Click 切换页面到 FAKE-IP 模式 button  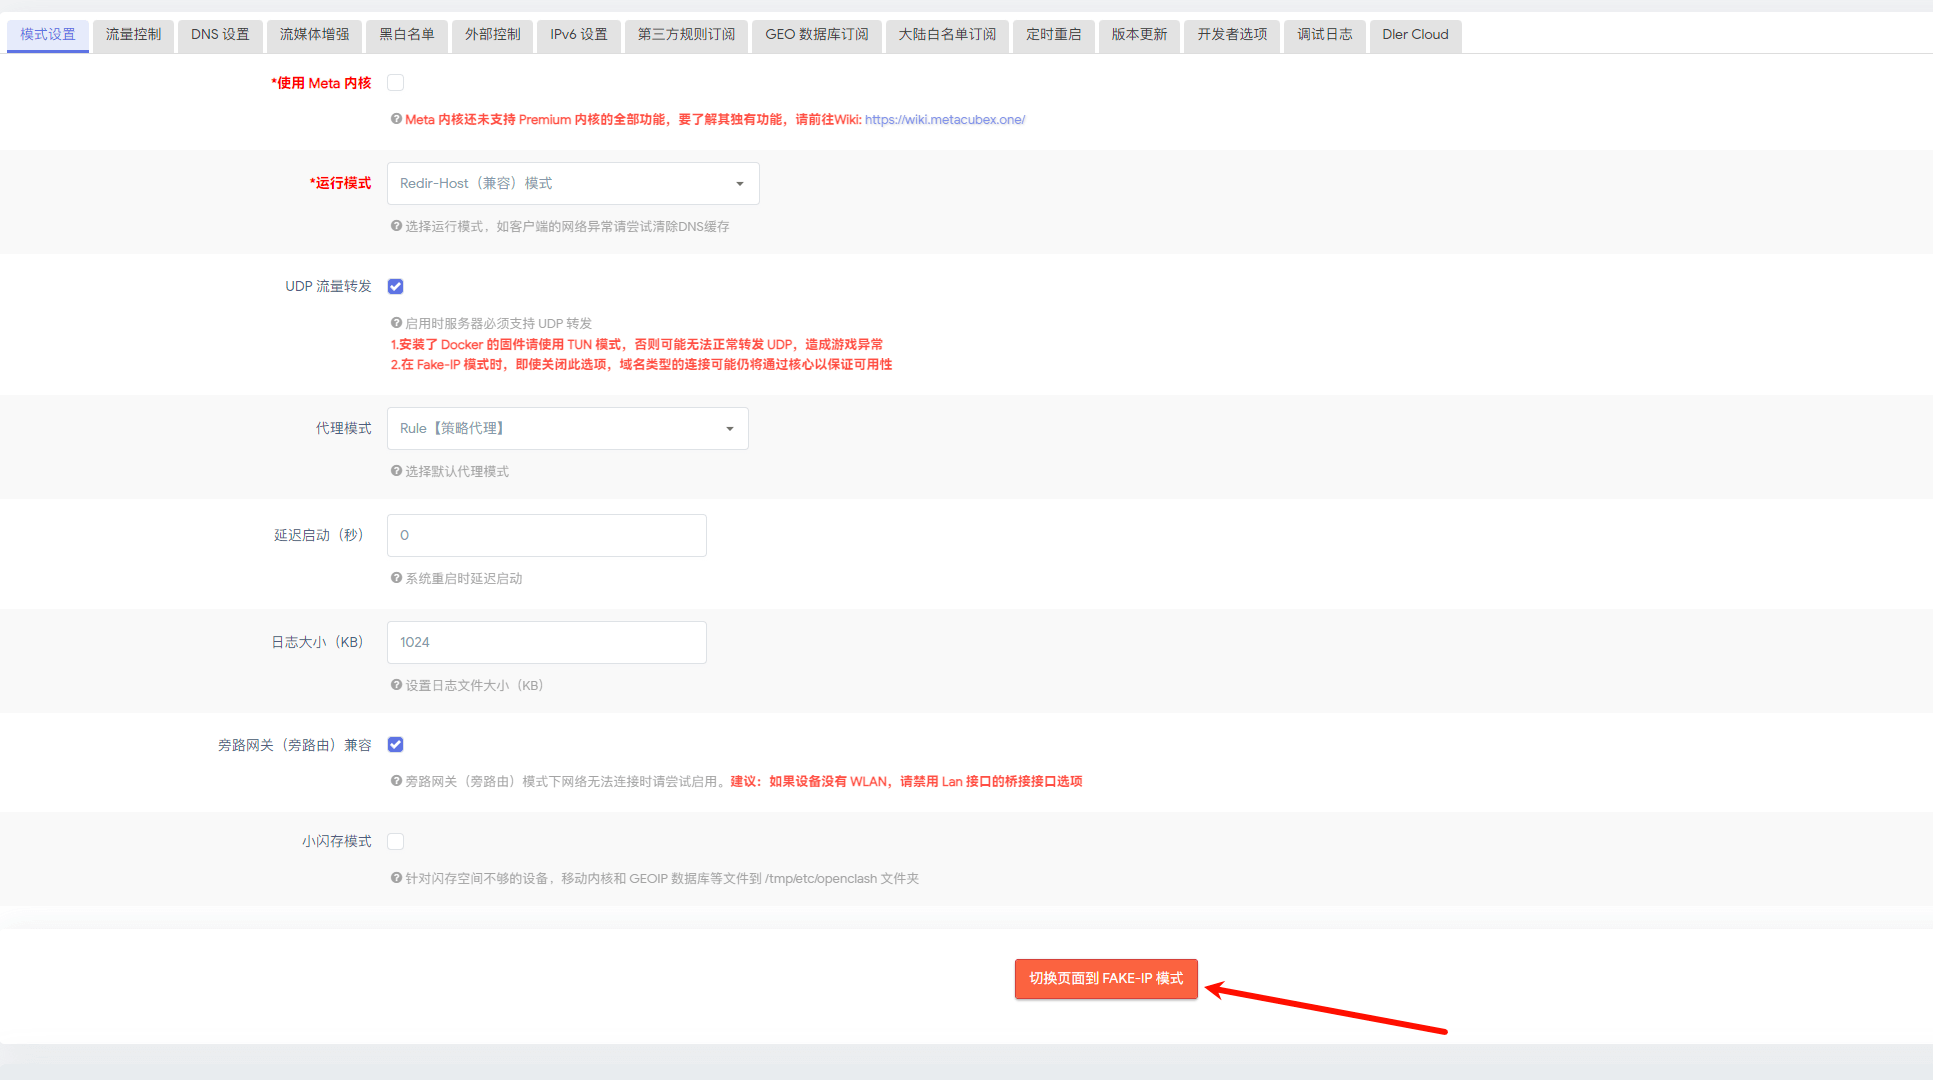[1105, 978]
